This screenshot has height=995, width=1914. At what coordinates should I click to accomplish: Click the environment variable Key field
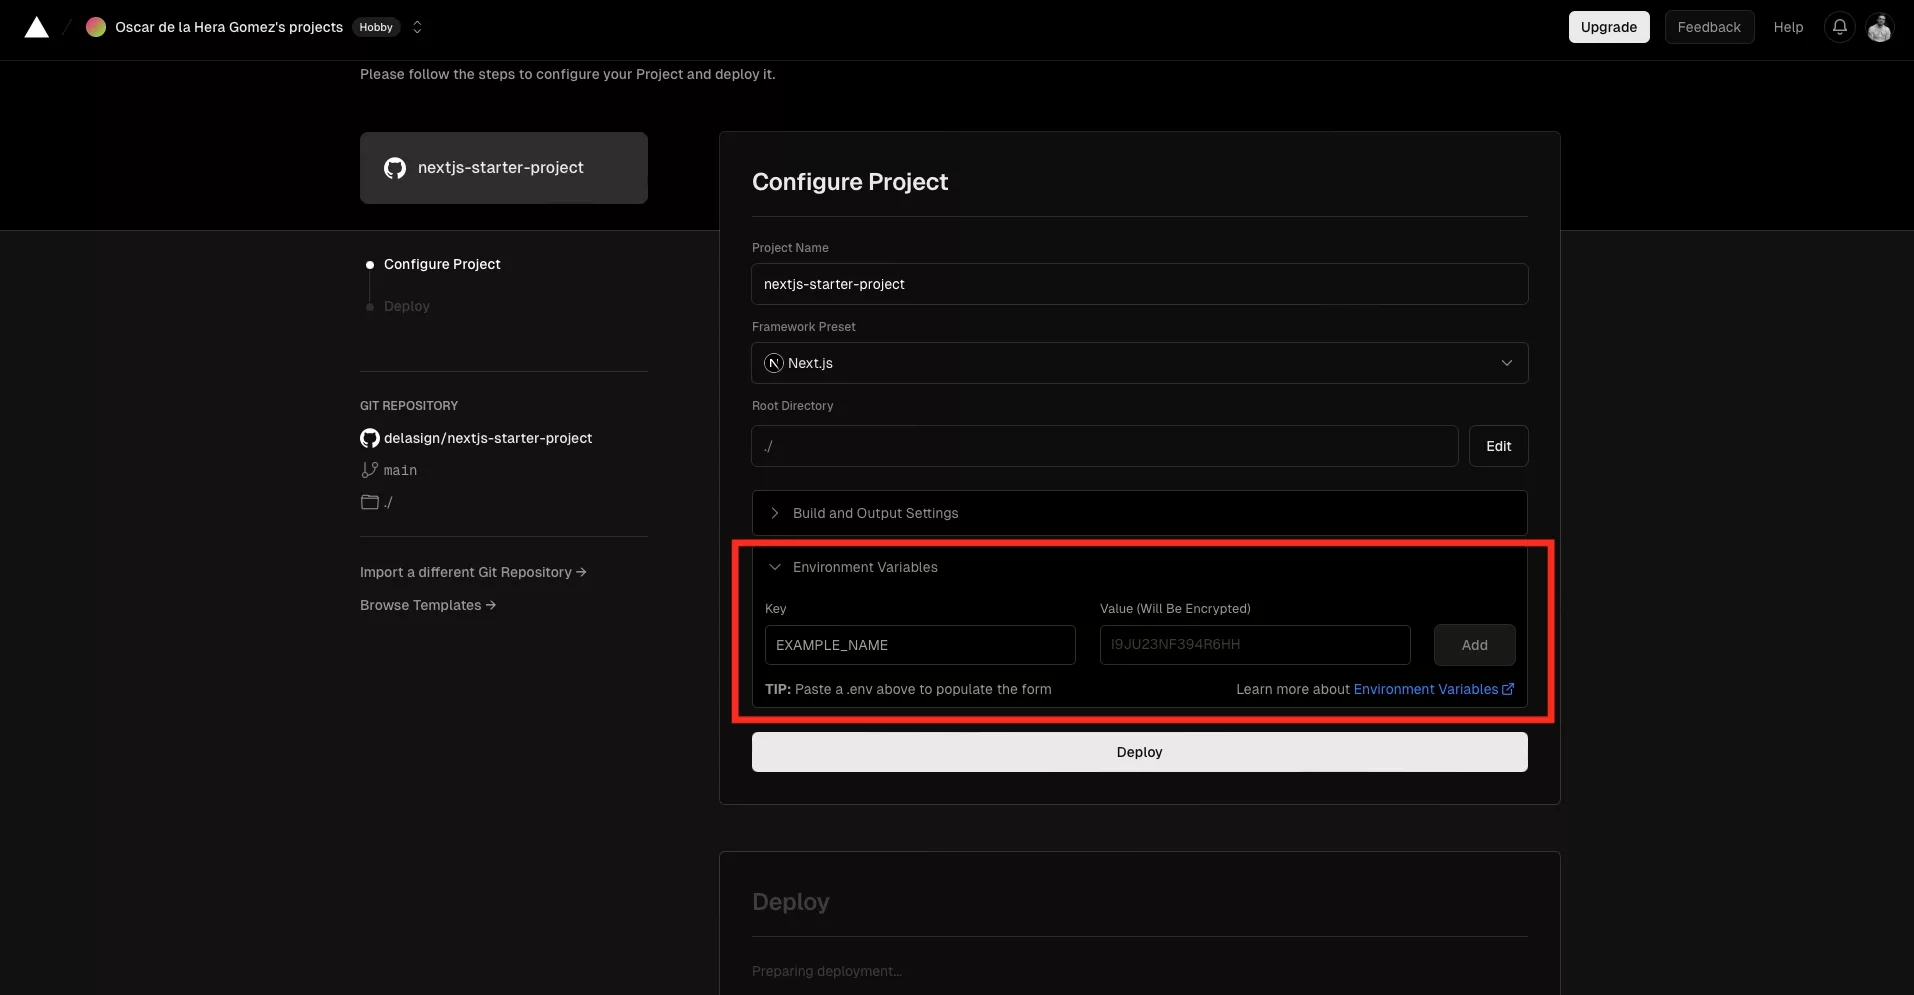920,645
